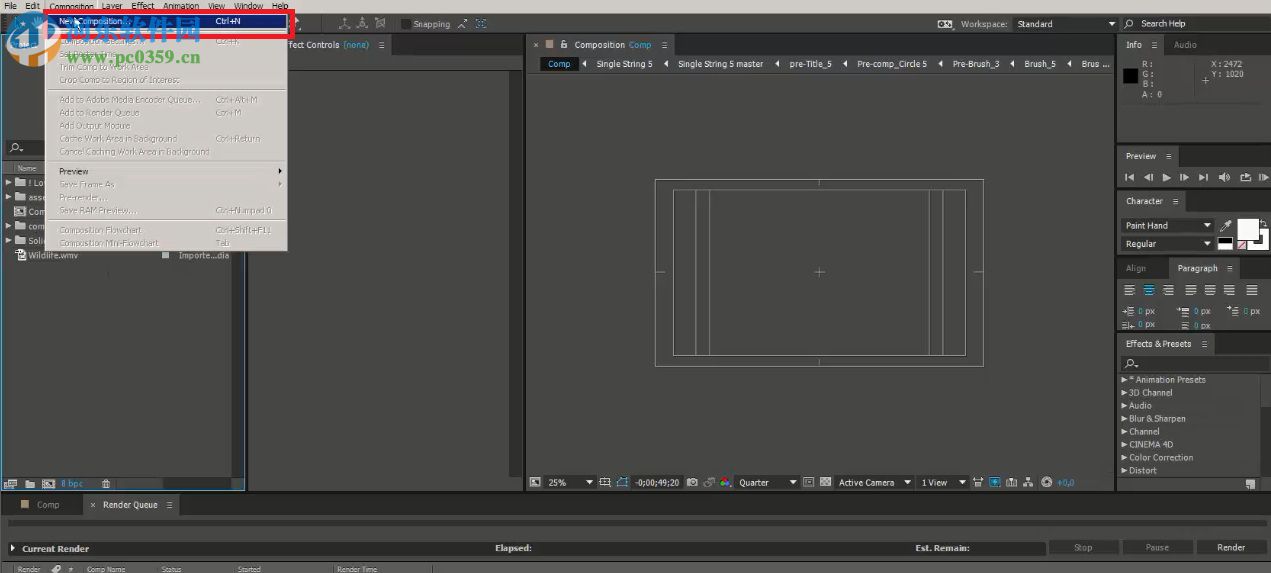Select center align text in Paragraph panel
This screenshot has width=1271, height=573.
[x=1149, y=290]
